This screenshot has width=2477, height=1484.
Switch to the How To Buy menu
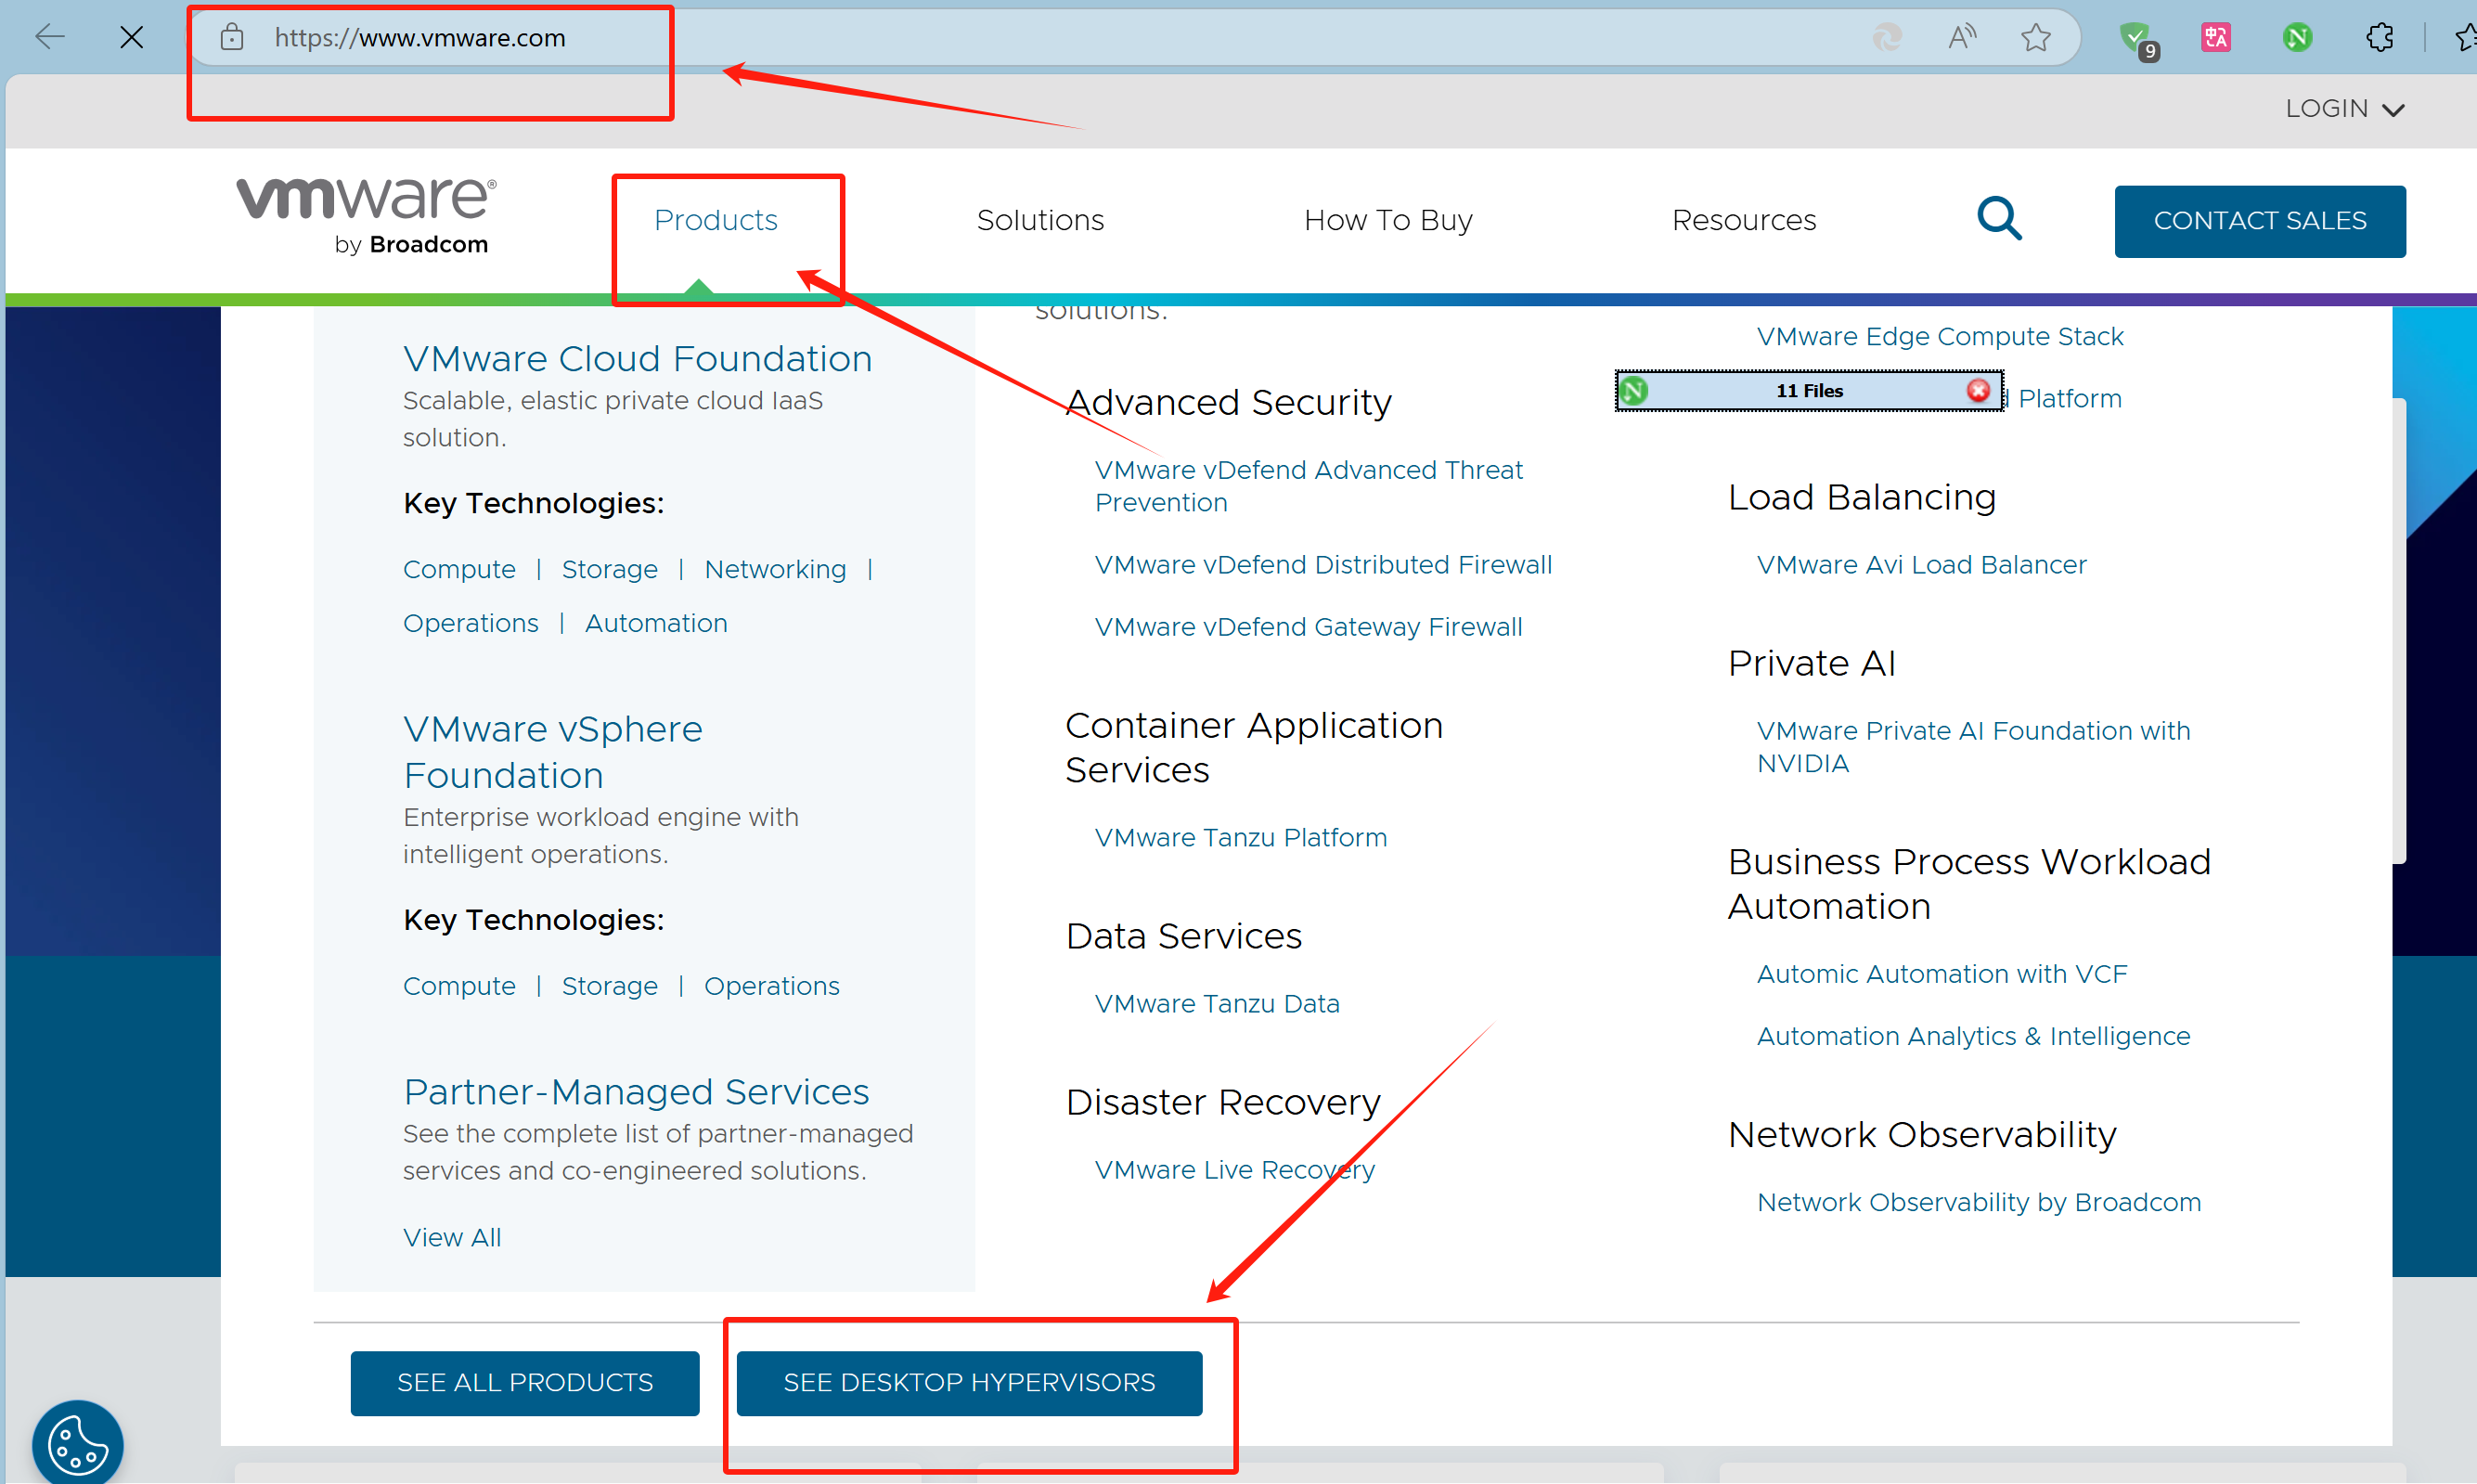(x=1388, y=220)
